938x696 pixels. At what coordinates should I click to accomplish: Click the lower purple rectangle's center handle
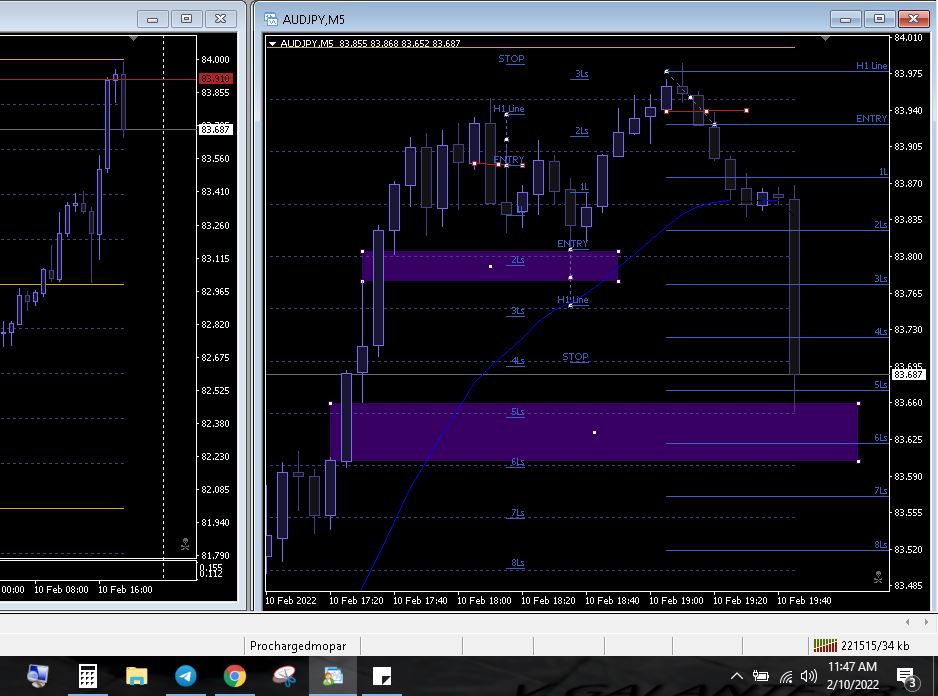tap(594, 432)
